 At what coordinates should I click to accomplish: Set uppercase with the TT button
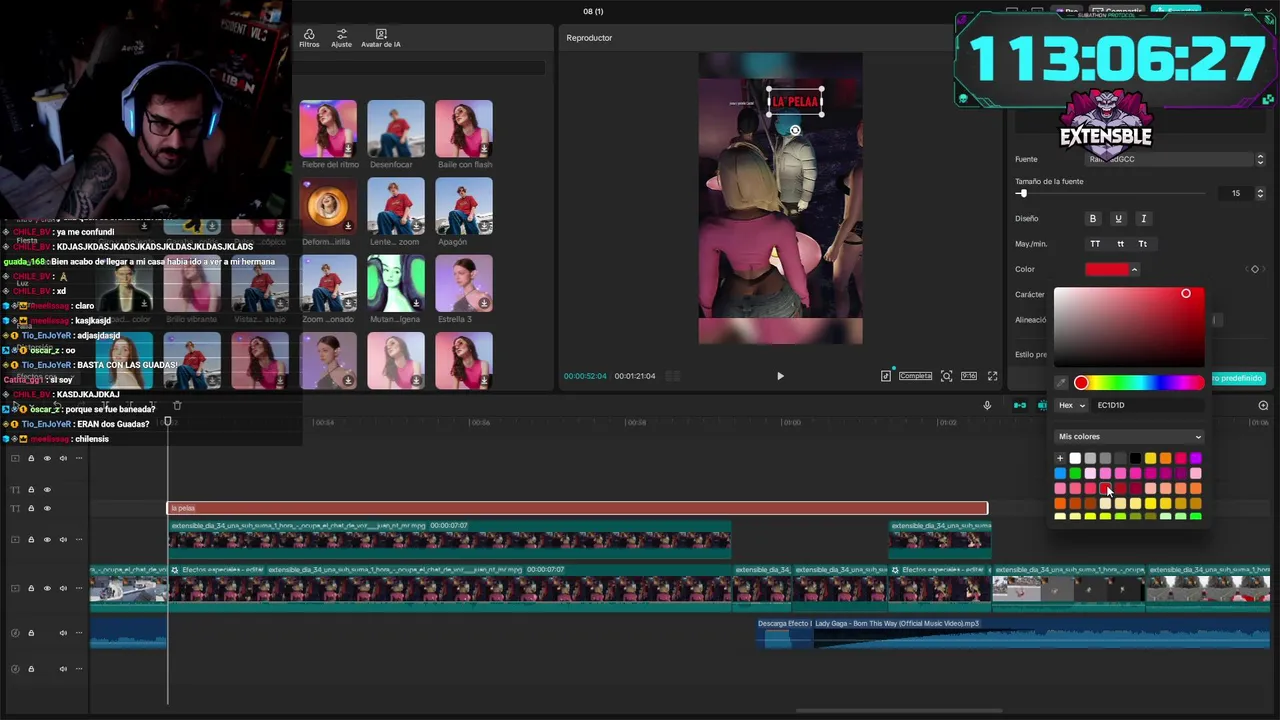[1095, 244]
